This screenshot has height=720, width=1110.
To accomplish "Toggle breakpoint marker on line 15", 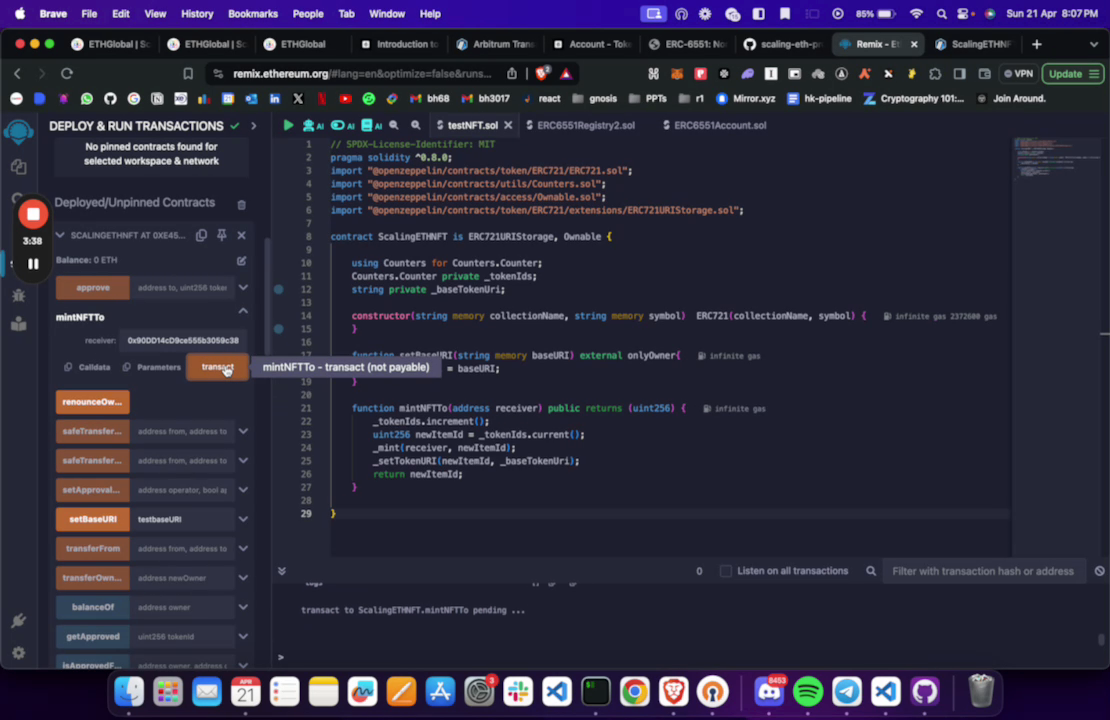I will tap(279, 329).
